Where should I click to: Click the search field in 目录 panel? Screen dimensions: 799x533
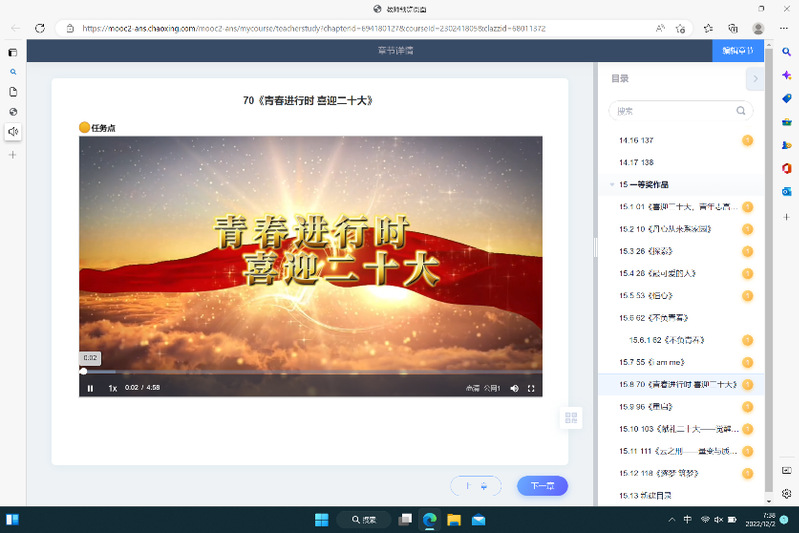pyautogui.click(x=672, y=111)
